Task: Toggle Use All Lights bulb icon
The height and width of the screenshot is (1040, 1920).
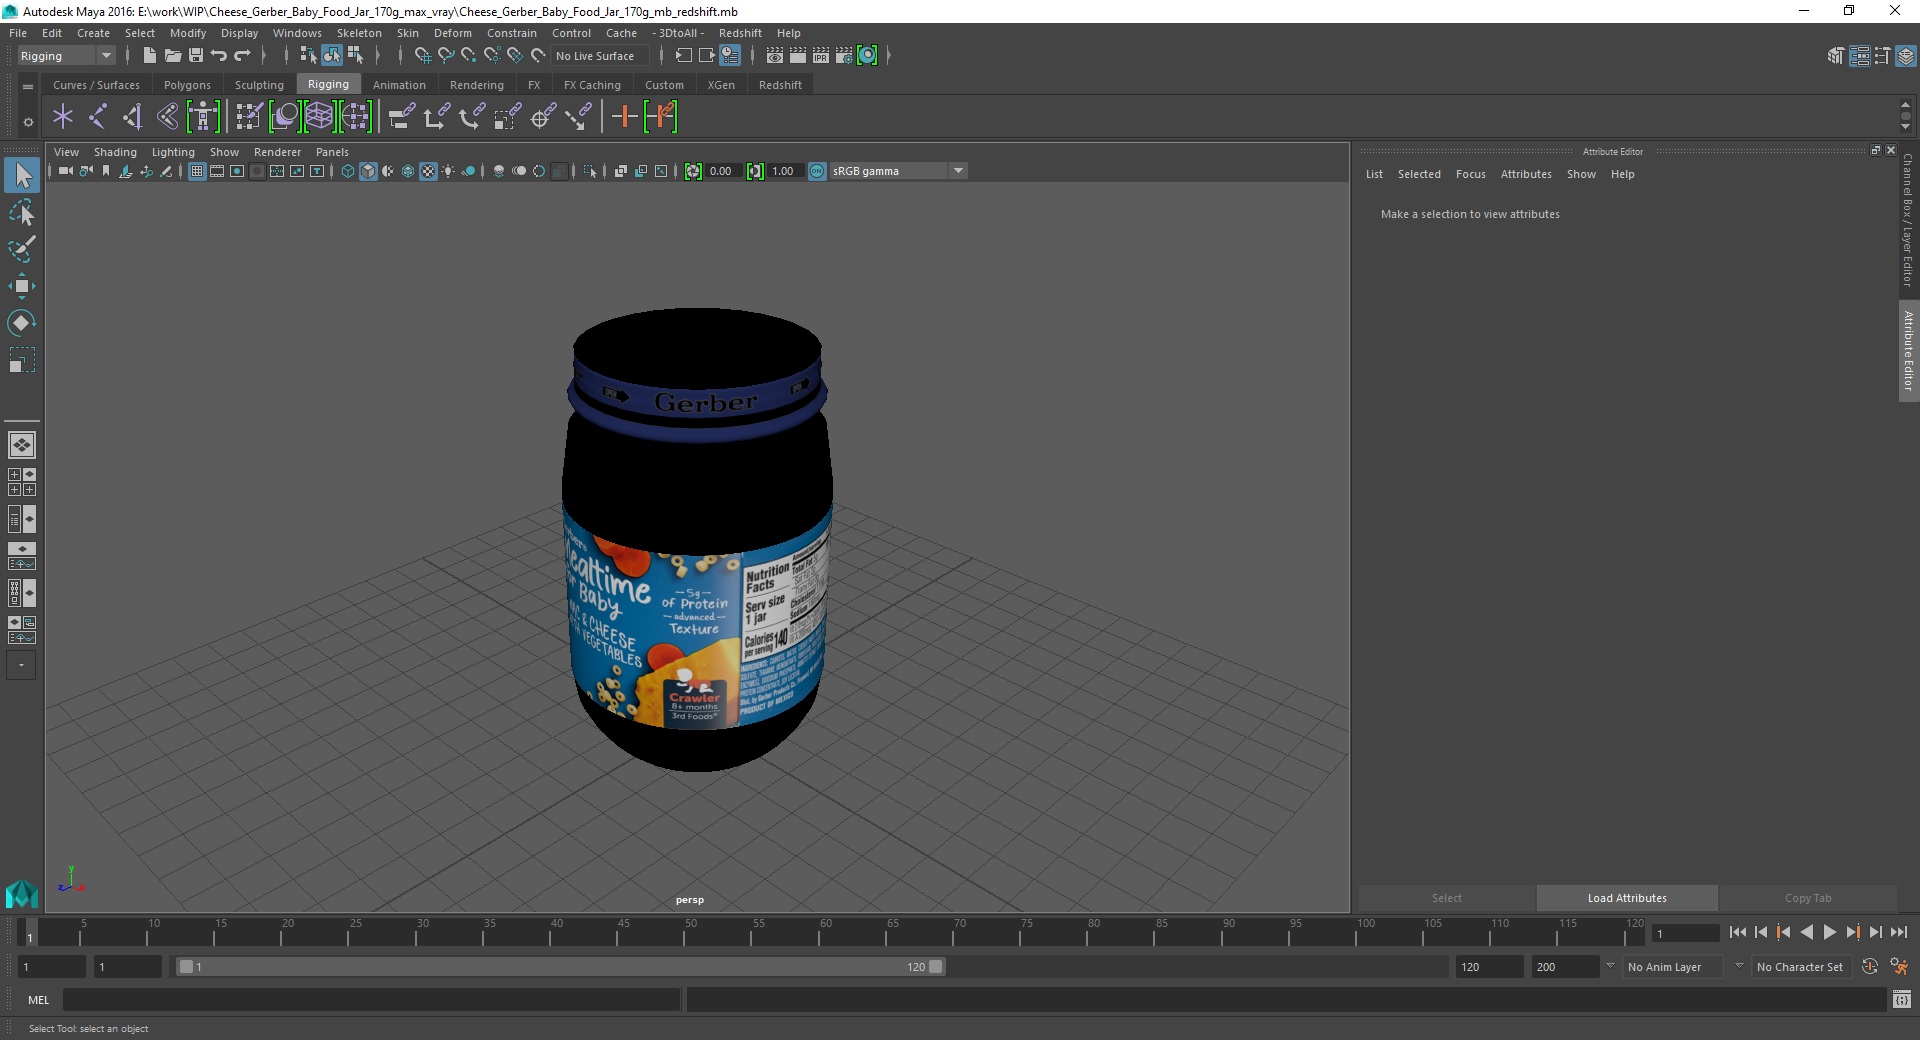Action: coord(448,171)
